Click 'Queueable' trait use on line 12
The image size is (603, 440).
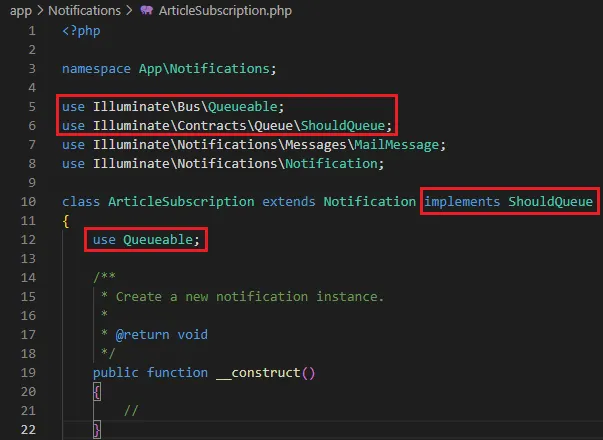tap(158, 240)
